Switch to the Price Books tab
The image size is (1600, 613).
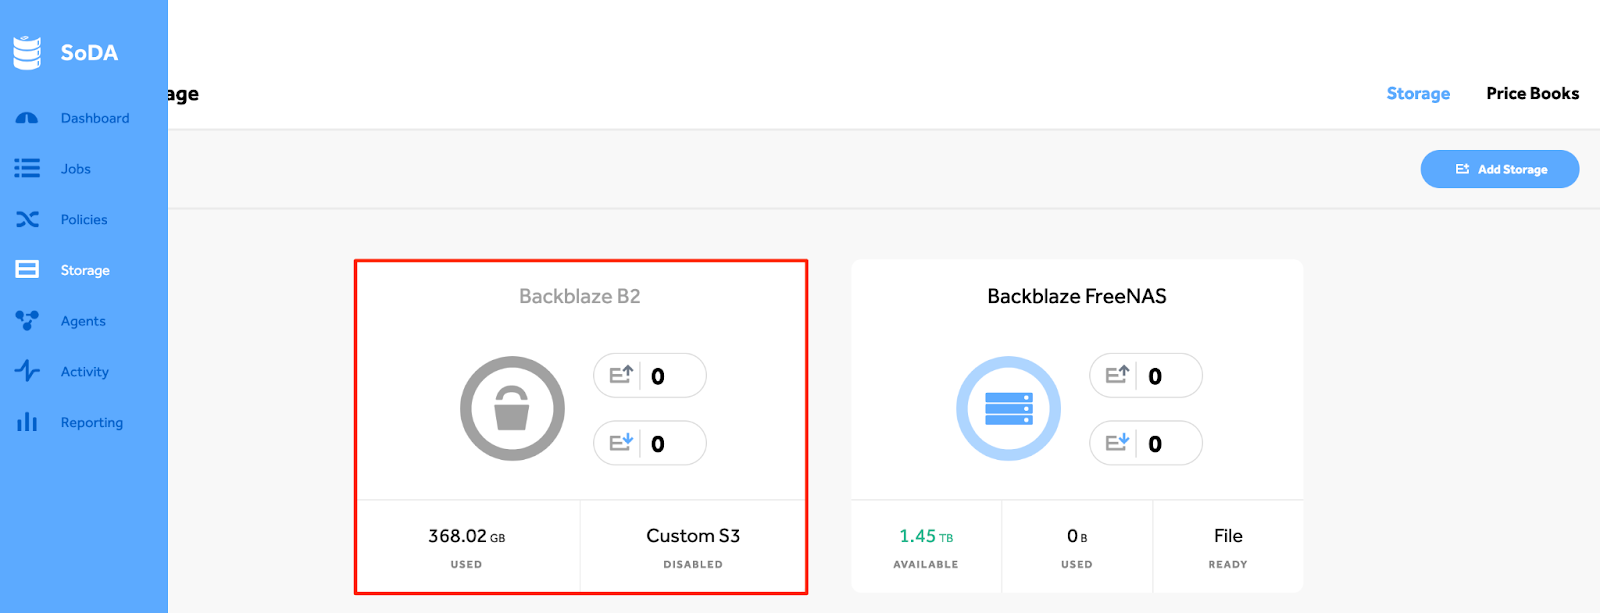[1532, 93]
